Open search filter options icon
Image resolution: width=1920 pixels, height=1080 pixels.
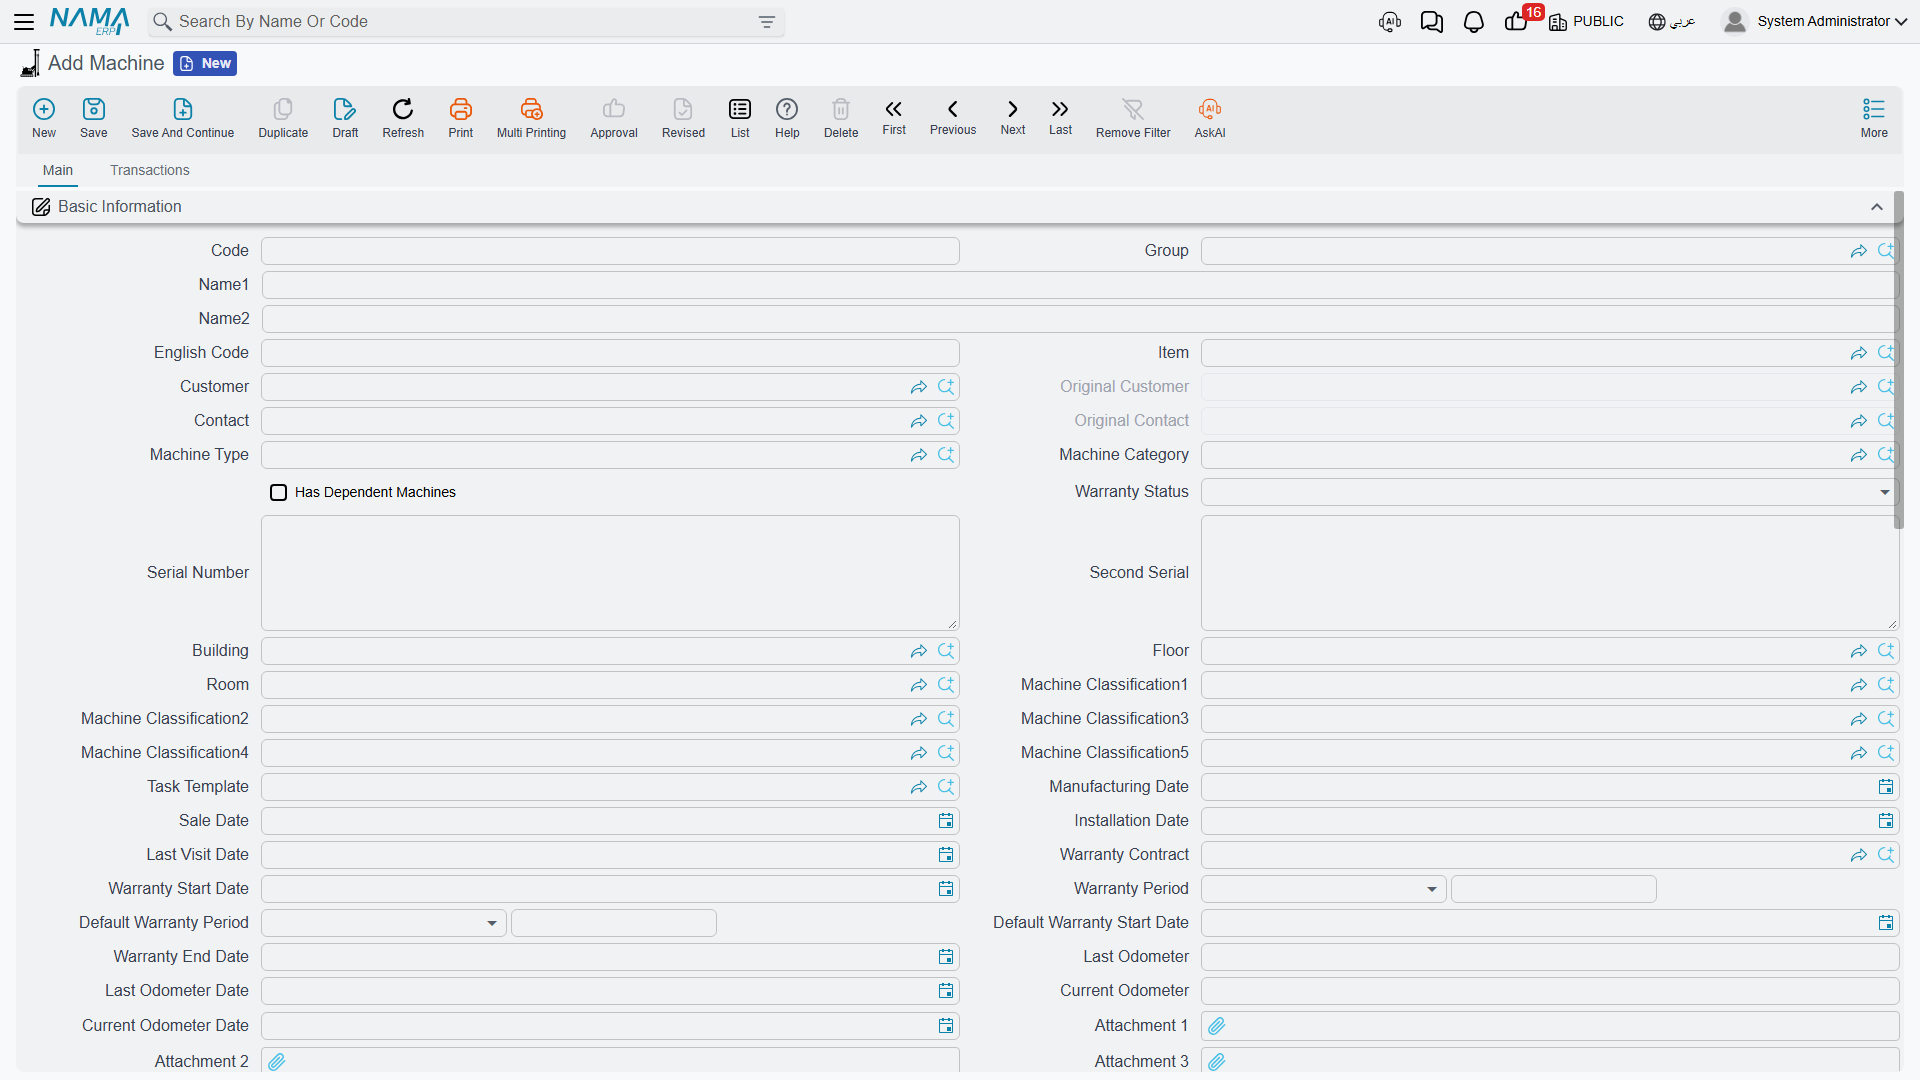pos(767,22)
